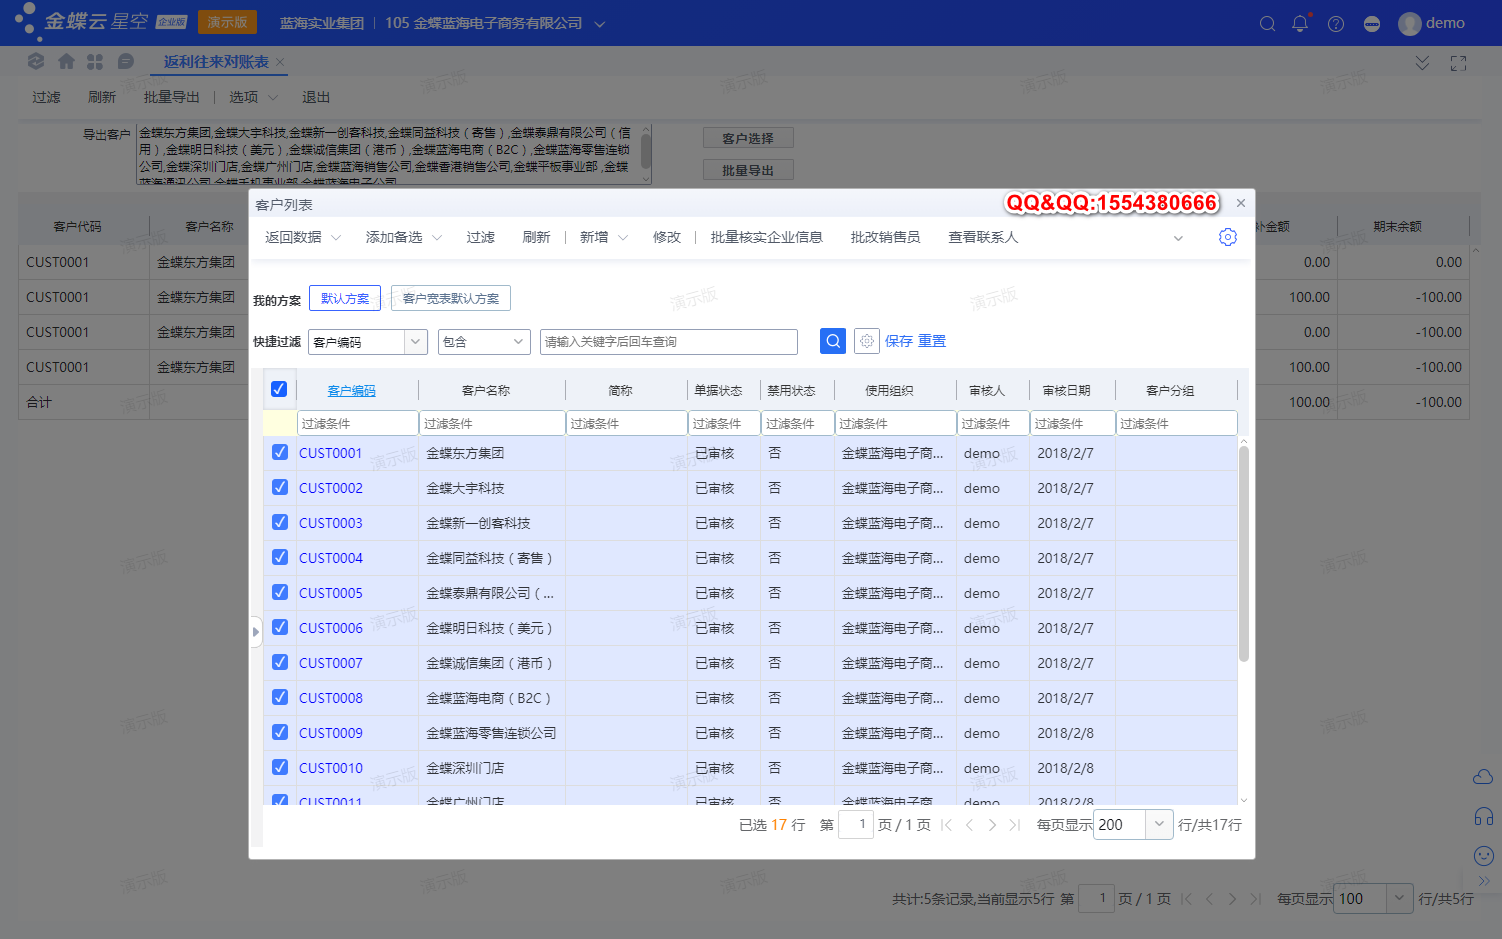
Task: Click the blue quick filter search button
Action: point(833,341)
